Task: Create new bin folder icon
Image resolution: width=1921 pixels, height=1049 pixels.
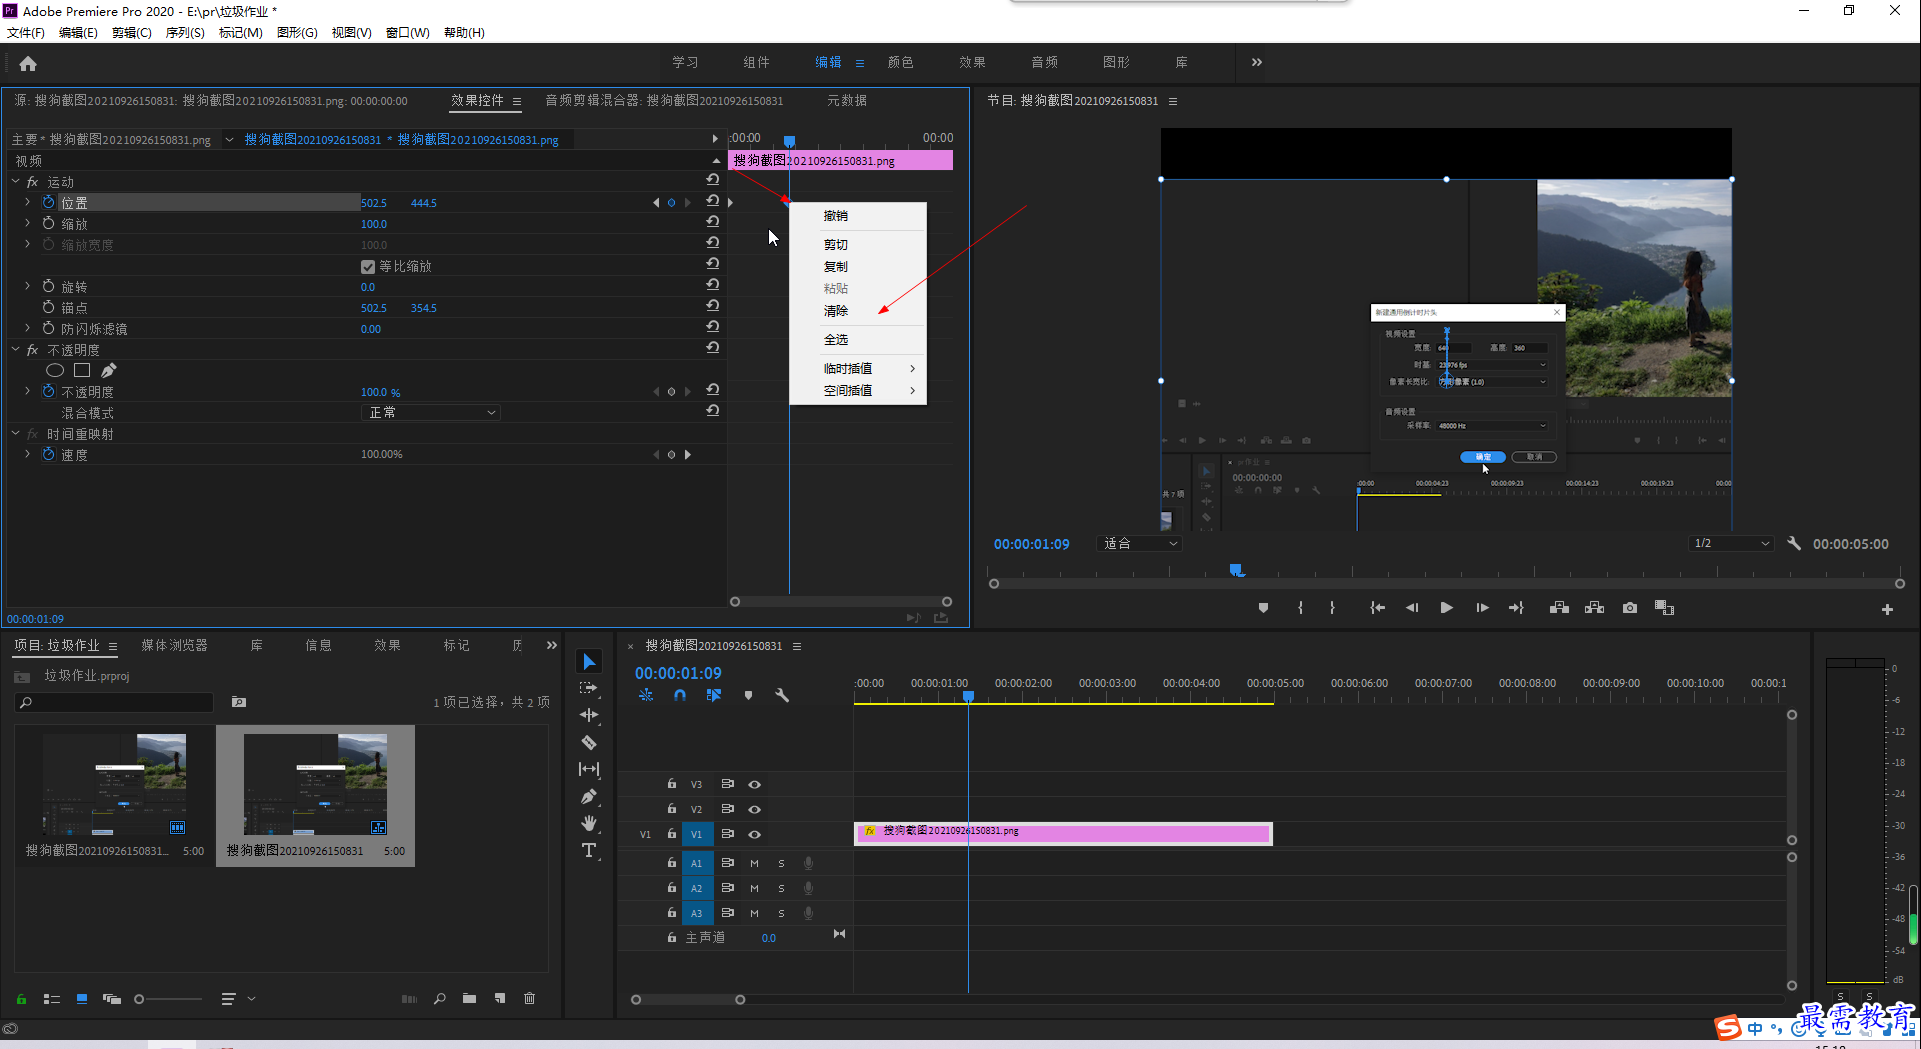Action: (x=469, y=998)
